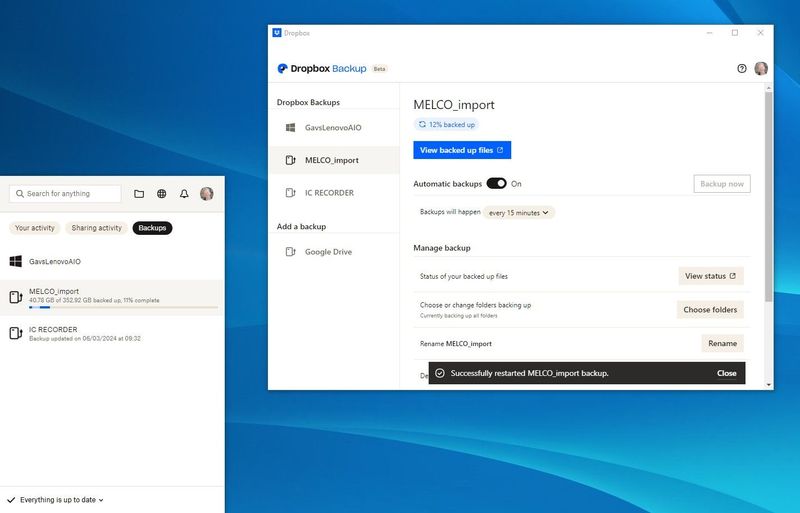The image size is (800, 513).
Task: Click the Beta label badge
Action: tap(379, 68)
